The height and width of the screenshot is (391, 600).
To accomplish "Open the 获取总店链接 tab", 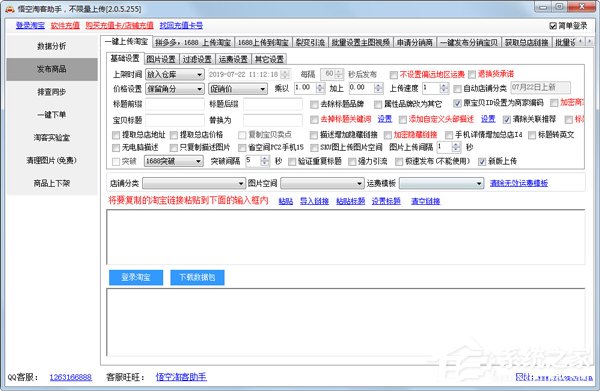I will tap(527, 42).
